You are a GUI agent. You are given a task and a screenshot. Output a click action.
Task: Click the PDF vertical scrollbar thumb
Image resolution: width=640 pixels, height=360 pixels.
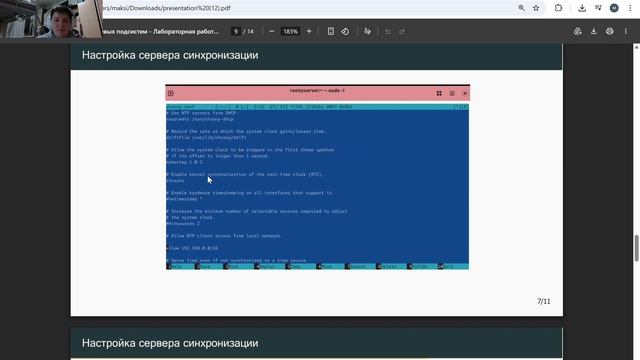point(636,248)
